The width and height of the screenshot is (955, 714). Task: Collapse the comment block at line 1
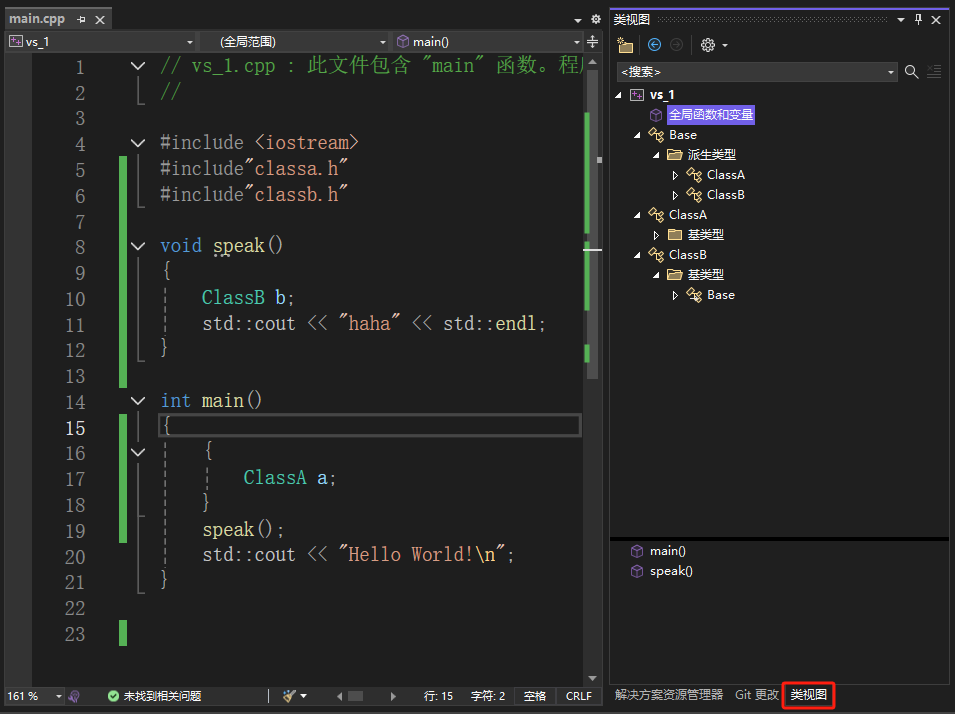click(138, 66)
